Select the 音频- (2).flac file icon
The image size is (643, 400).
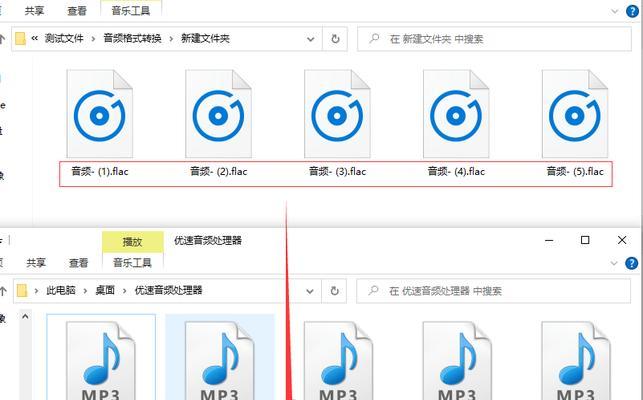point(219,114)
